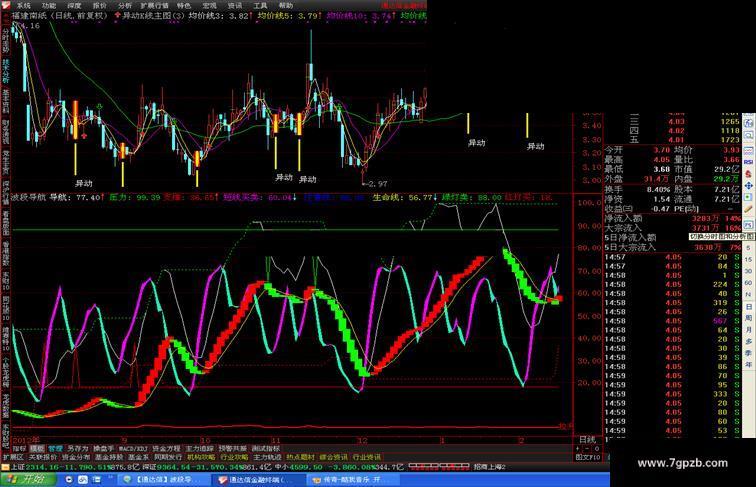Open the 功能 menu
The width and height of the screenshot is (756, 487).
pos(49,5)
